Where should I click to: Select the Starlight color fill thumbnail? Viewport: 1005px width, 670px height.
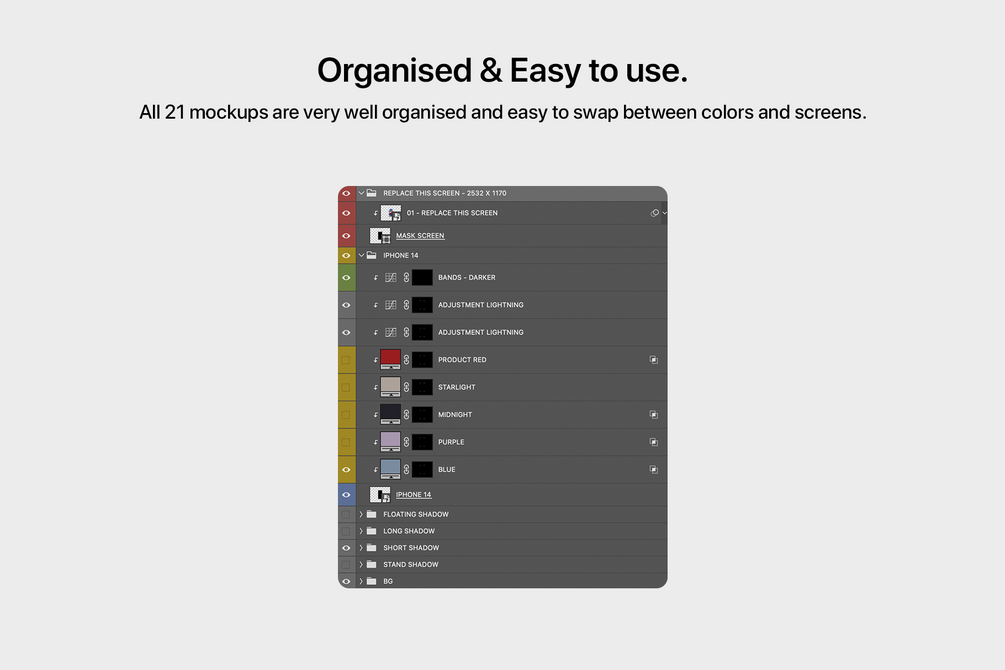[x=390, y=387]
